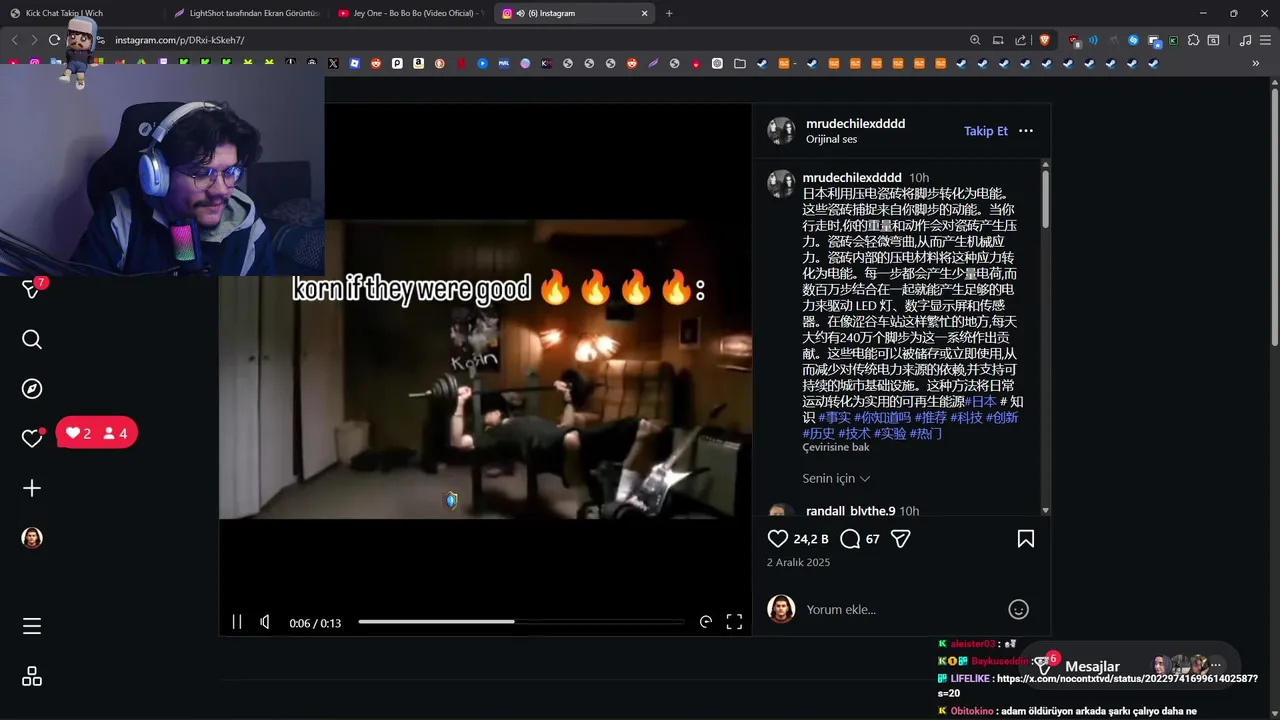The image size is (1280, 720).
Task: Toggle video loop button
Action: point(706,622)
